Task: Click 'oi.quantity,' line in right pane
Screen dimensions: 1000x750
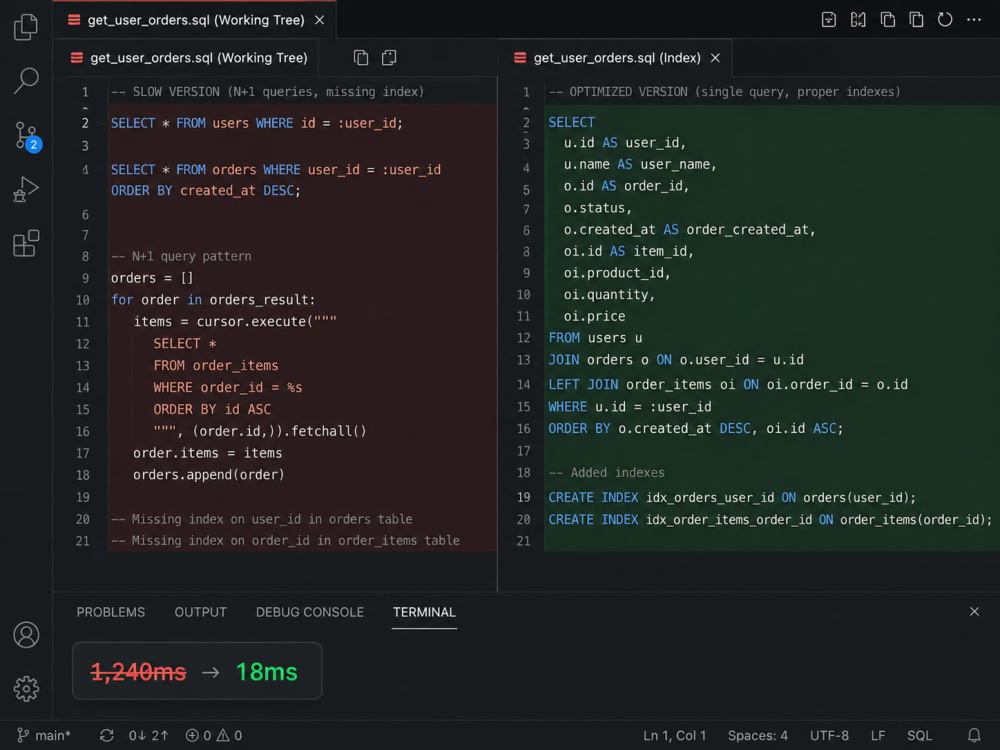Action: (609, 295)
